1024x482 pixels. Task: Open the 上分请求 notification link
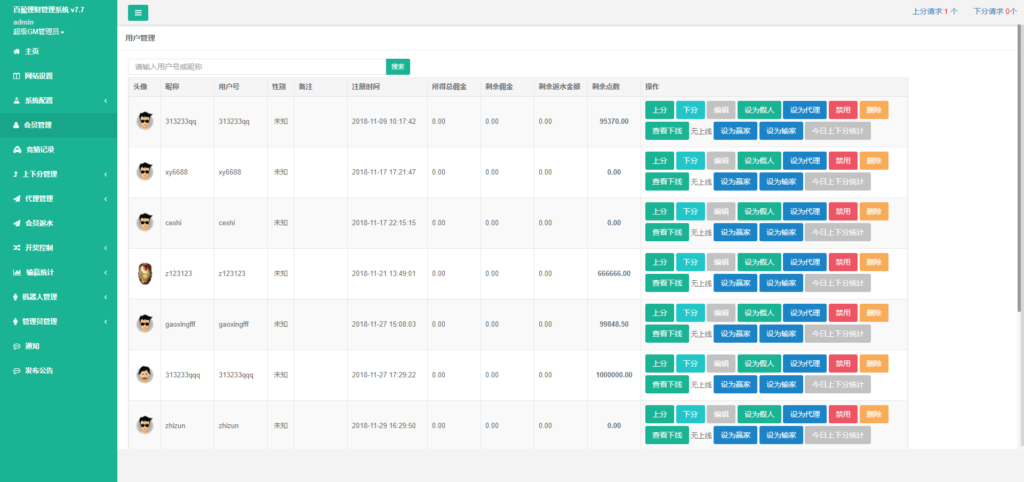click(935, 11)
